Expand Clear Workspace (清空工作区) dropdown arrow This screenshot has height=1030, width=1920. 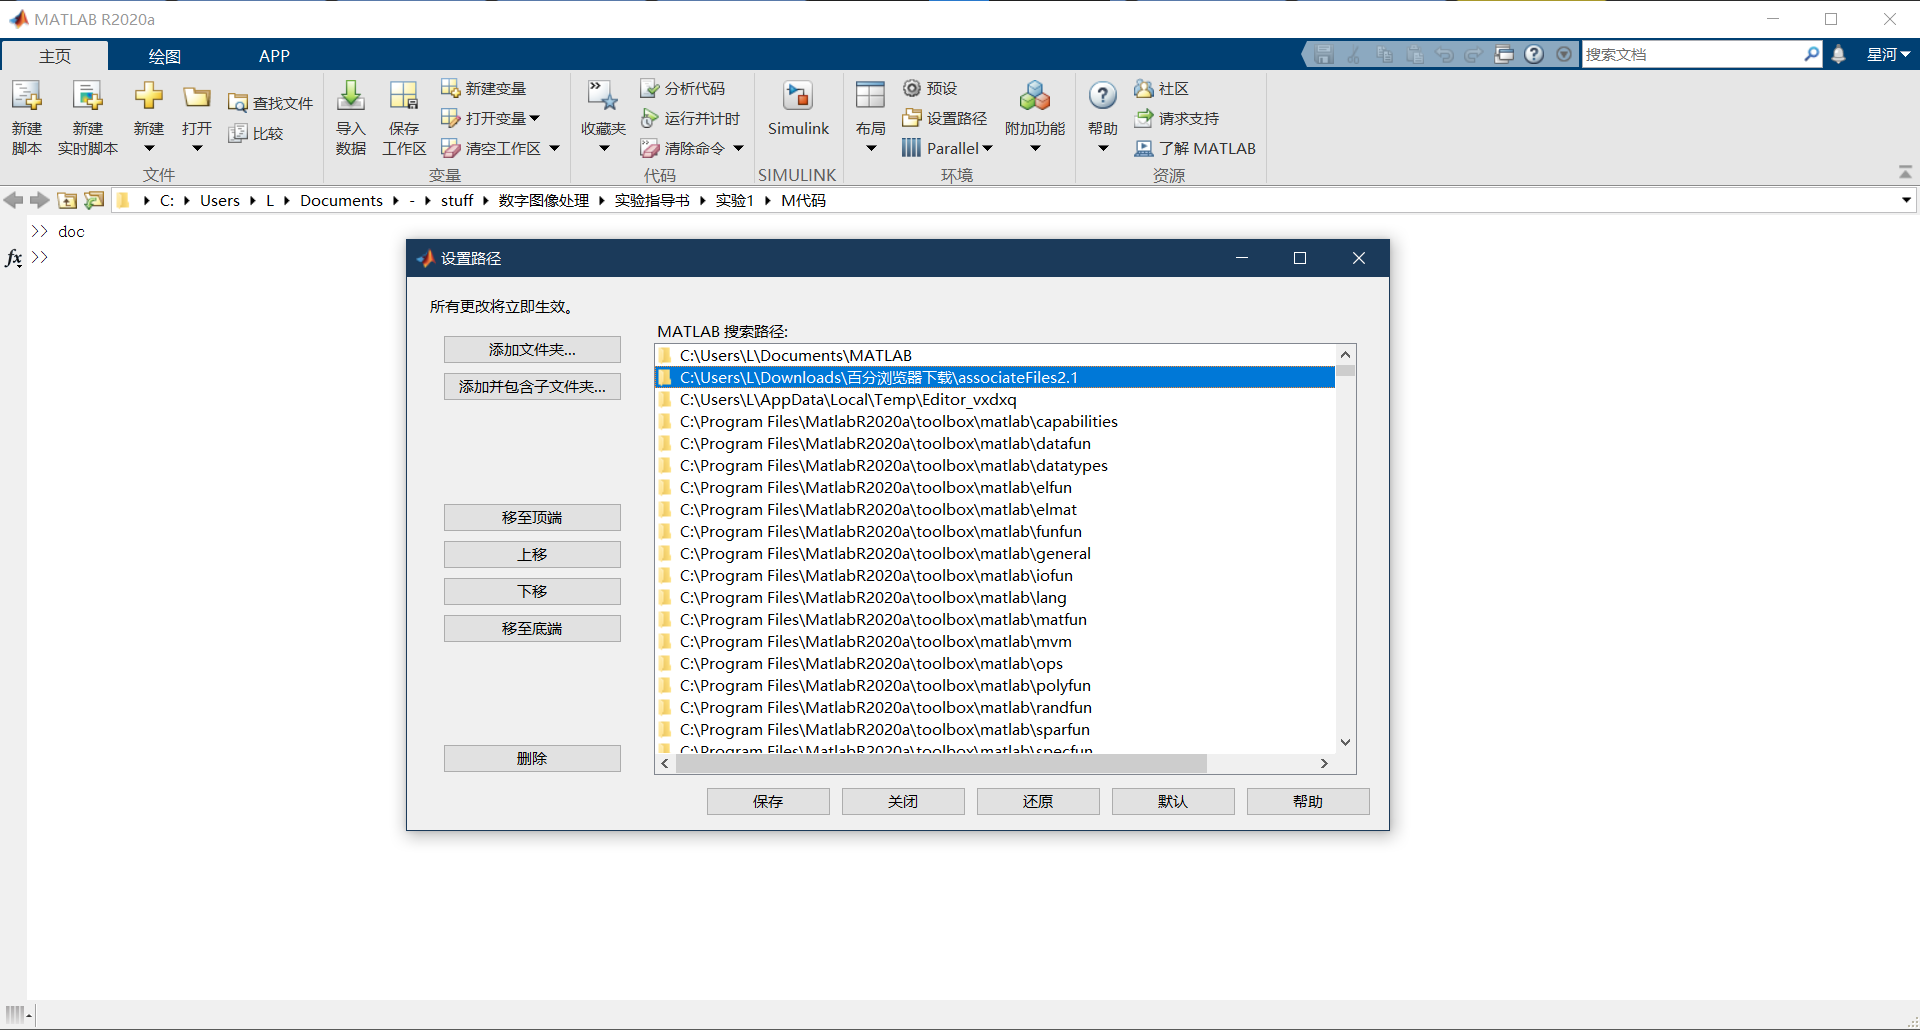click(554, 148)
